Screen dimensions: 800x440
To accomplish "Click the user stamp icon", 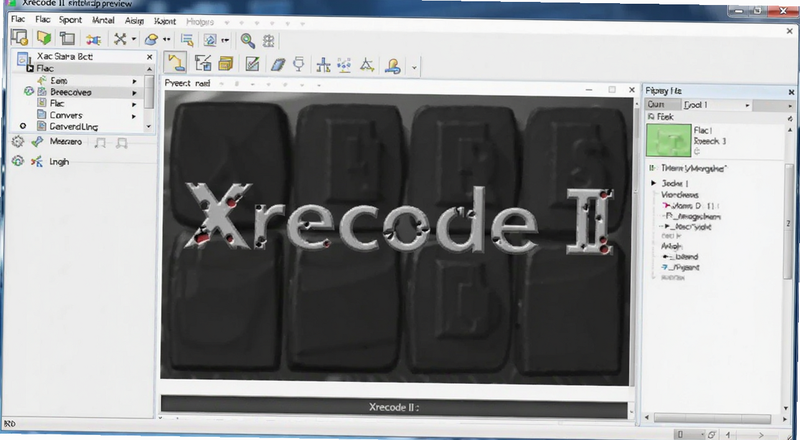I will (x=392, y=66).
